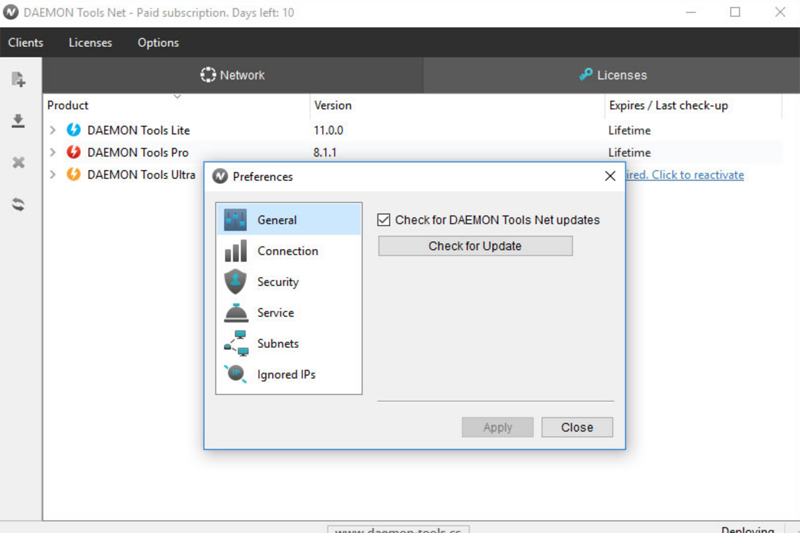Click the DAEMON Tools Lite blue icon
This screenshot has height=533, width=800.
(73, 130)
